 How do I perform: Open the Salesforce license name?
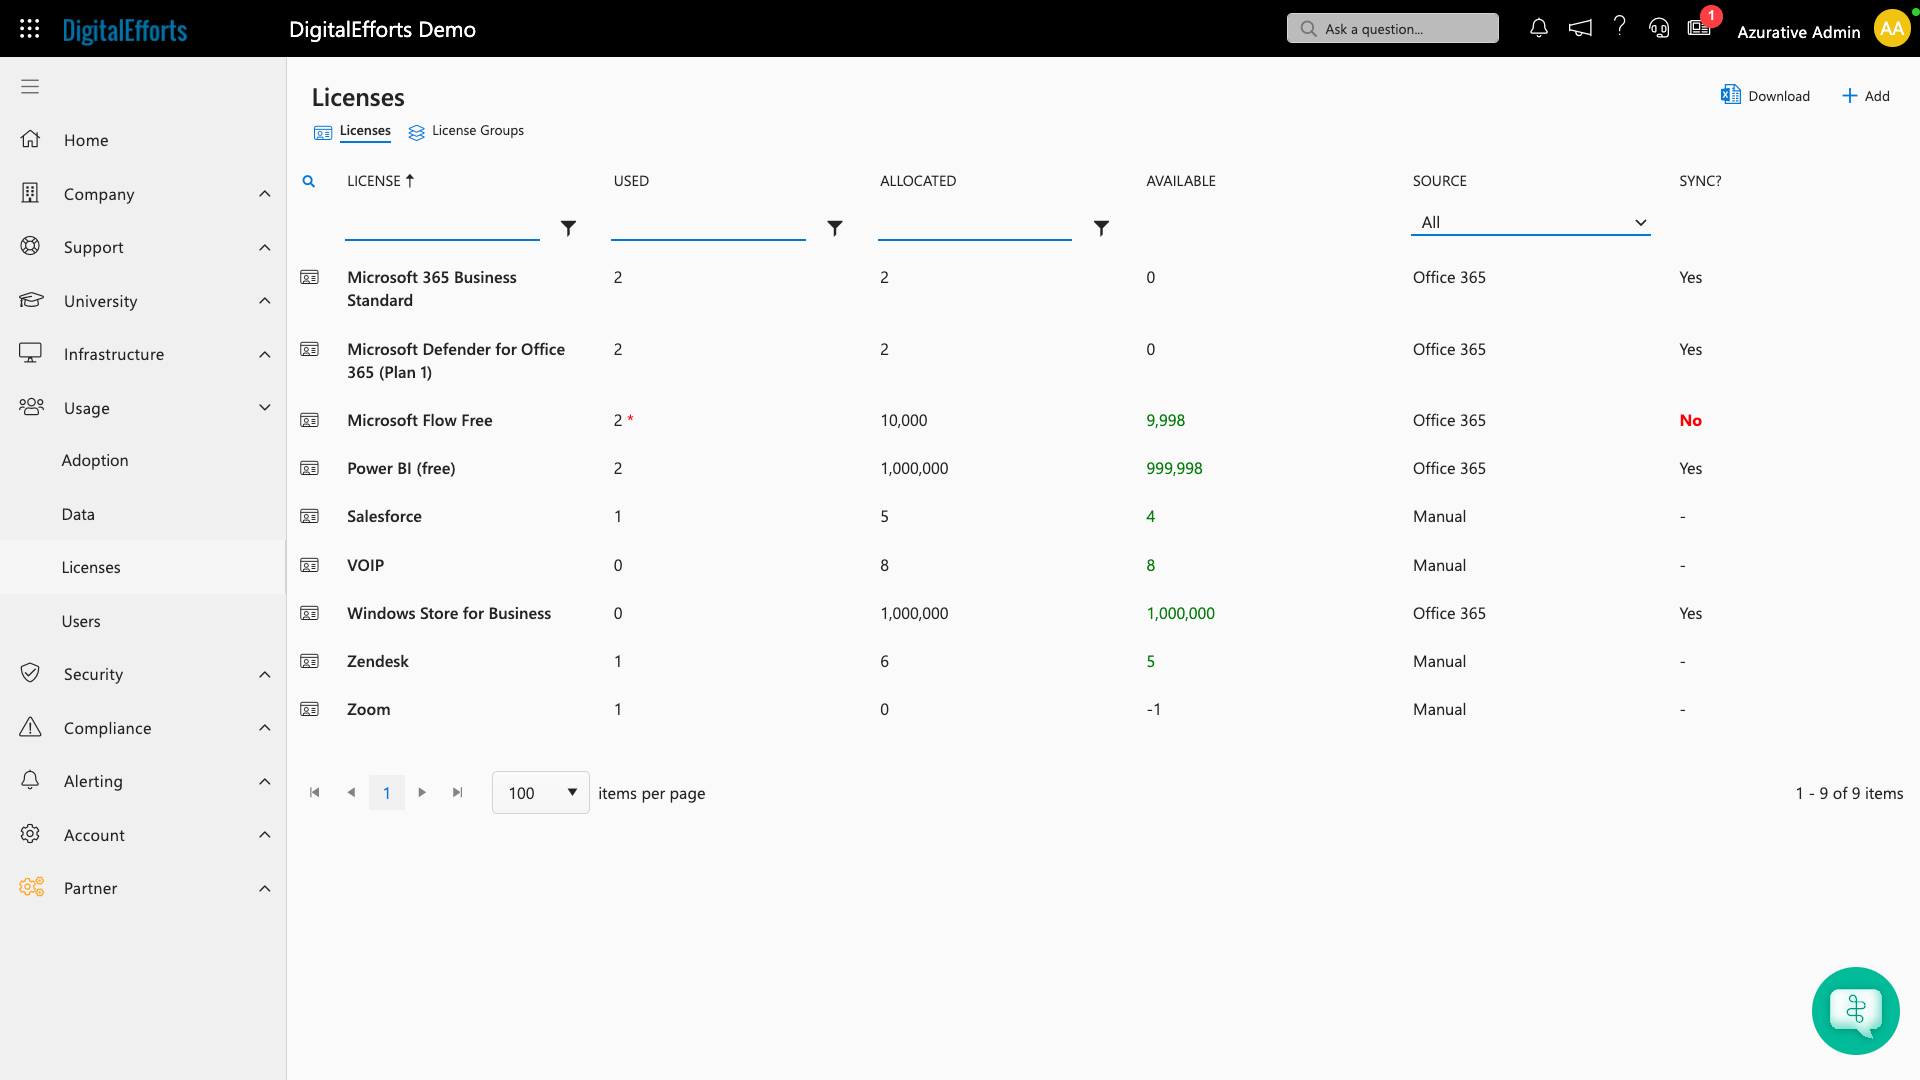(x=384, y=516)
